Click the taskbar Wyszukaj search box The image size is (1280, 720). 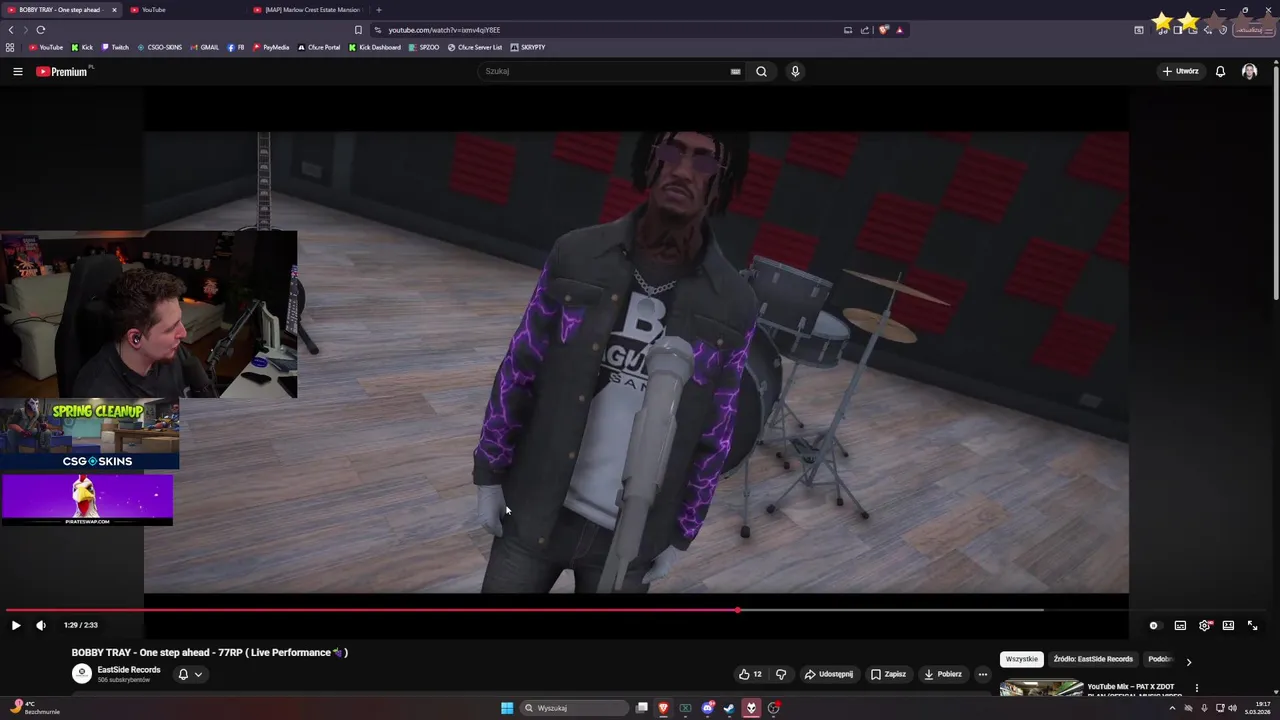[575, 708]
